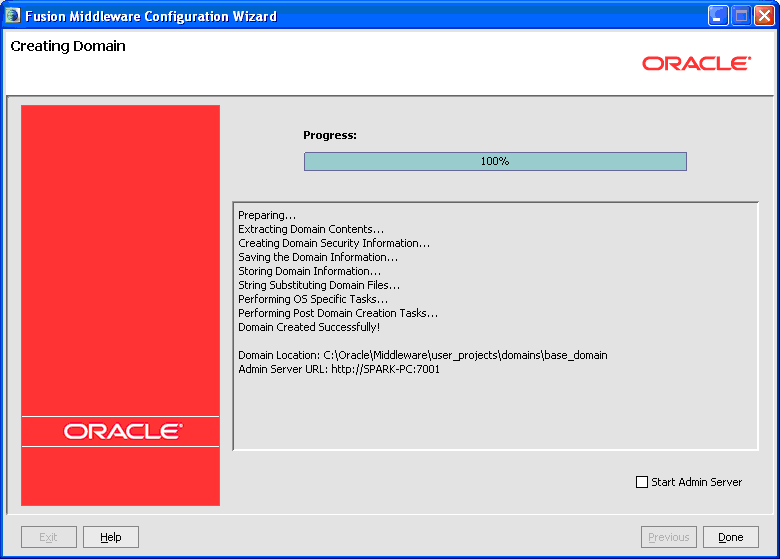Click the Oracle logo in the header
This screenshot has height=559, width=780.
(696, 63)
